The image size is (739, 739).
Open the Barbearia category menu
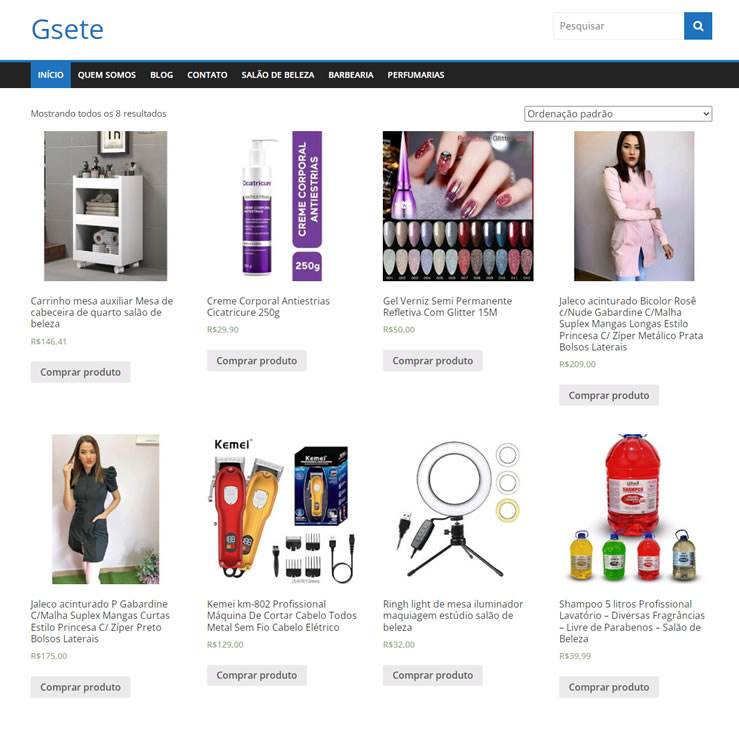(351, 75)
